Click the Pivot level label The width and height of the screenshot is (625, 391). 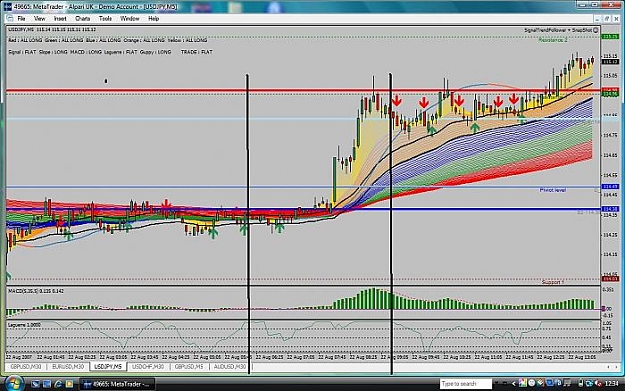[552, 190]
